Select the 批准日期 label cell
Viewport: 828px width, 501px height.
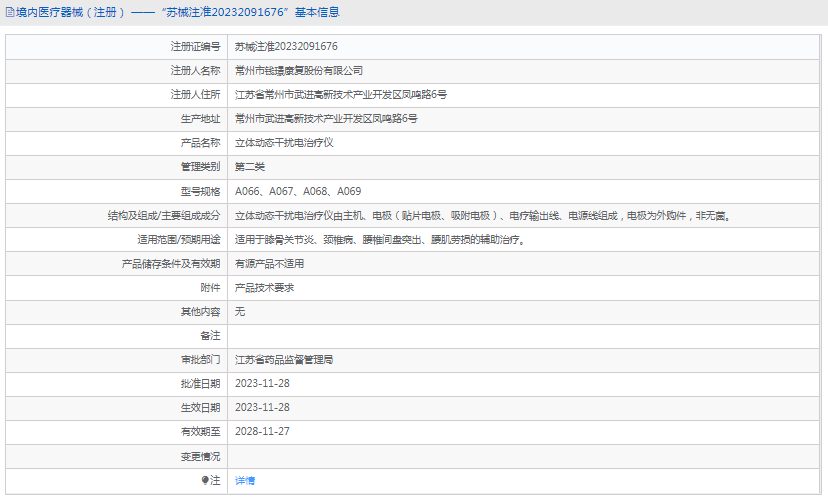click(117, 384)
